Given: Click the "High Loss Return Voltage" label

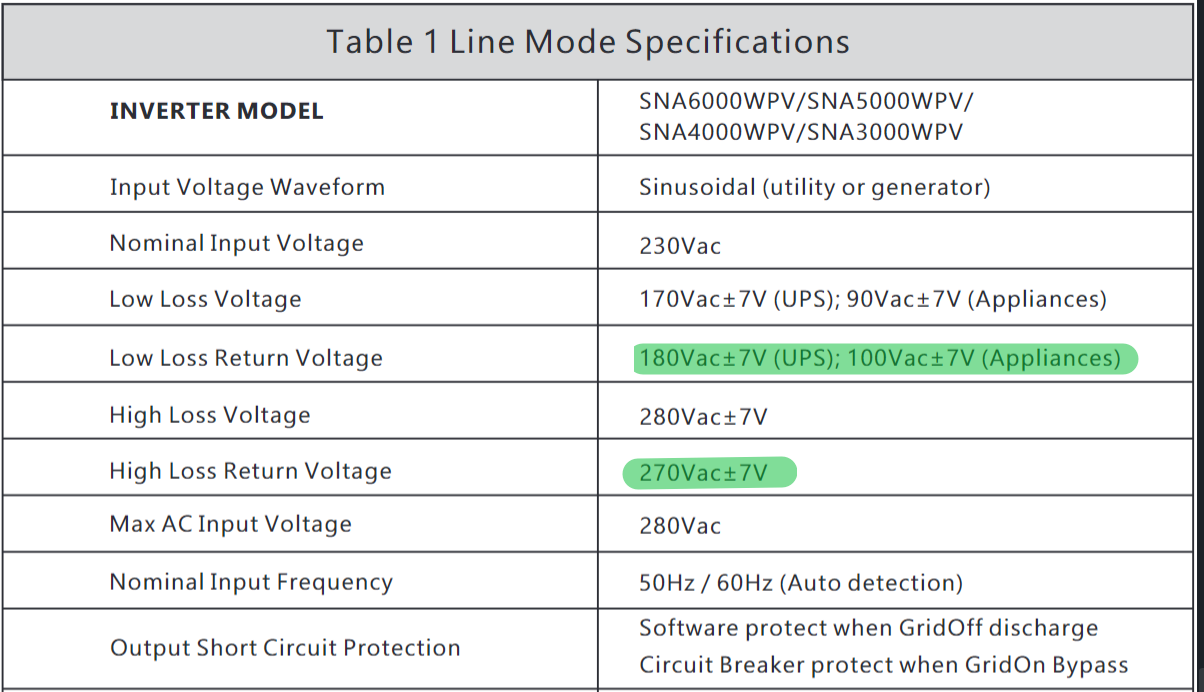Looking at the screenshot, I should tap(250, 471).
